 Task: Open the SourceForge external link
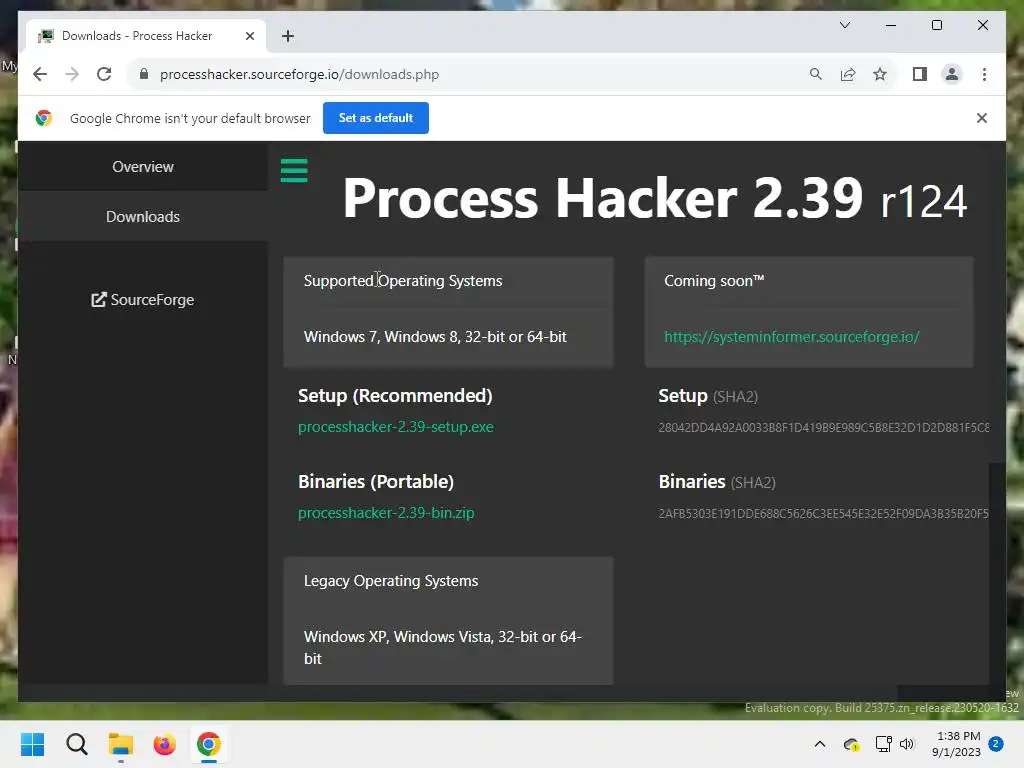(x=142, y=300)
